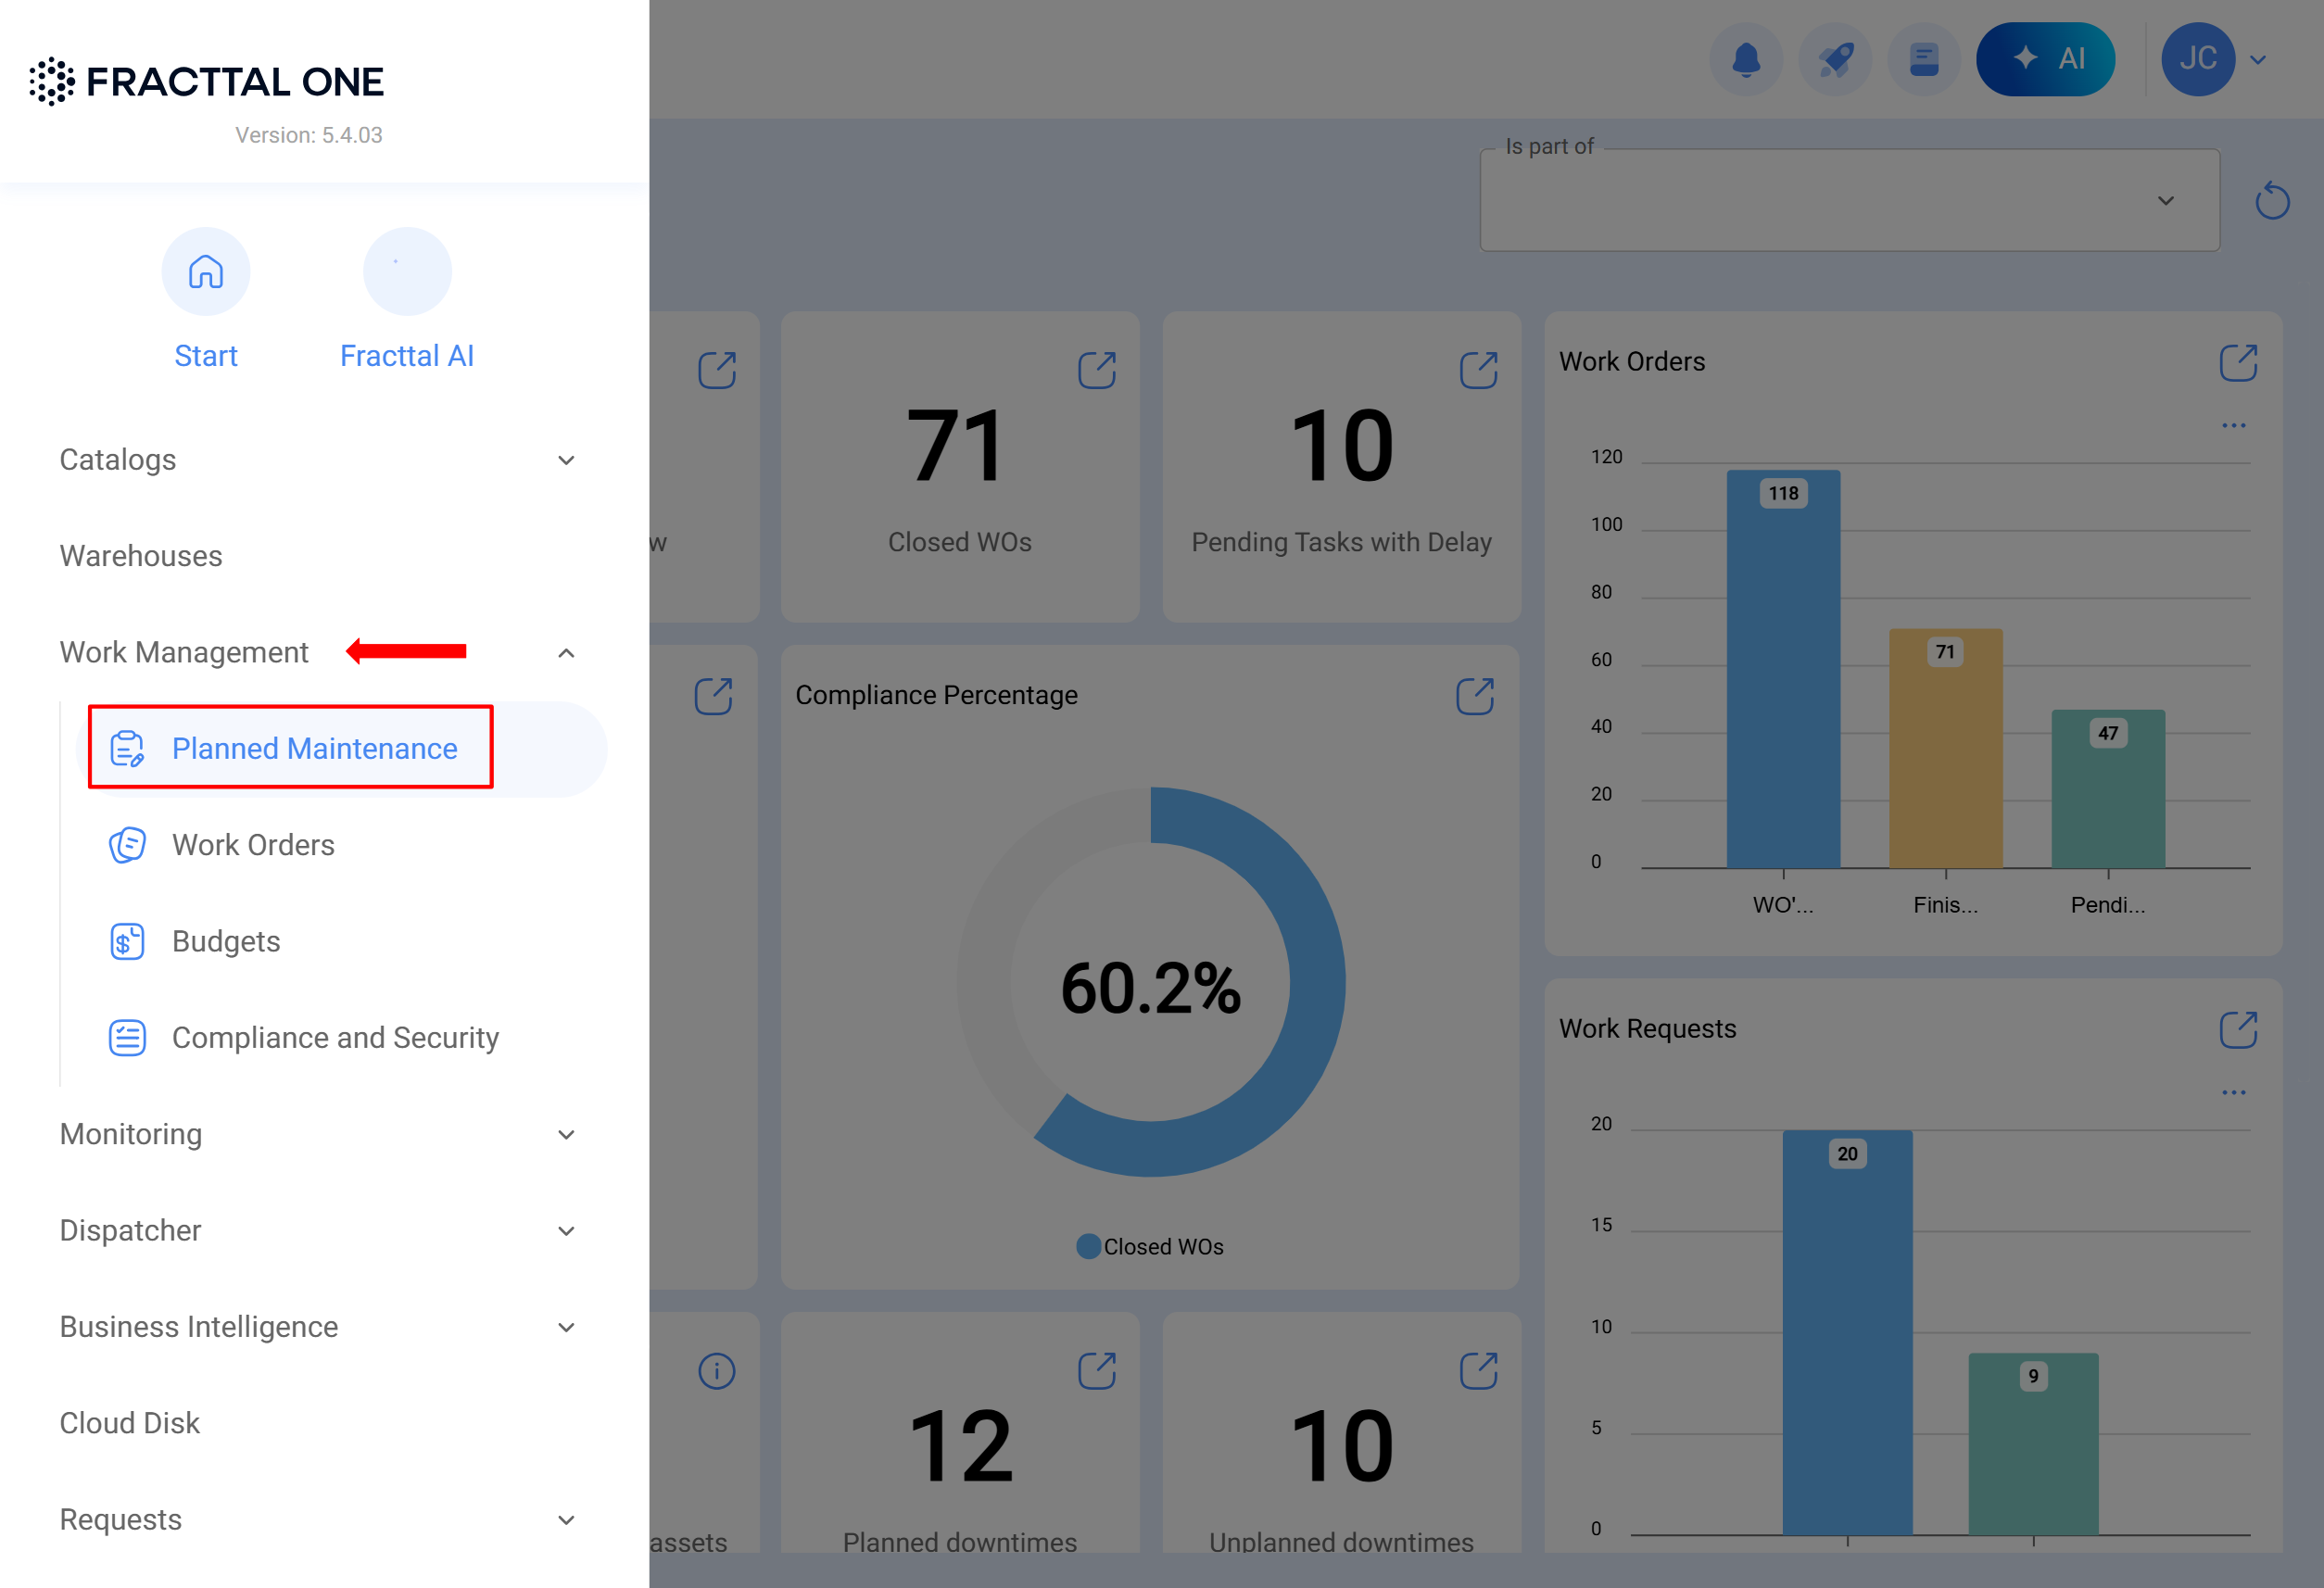Open Work Requests chart external link icon
2324x1588 pixels.
(x=2238, y=1030)
